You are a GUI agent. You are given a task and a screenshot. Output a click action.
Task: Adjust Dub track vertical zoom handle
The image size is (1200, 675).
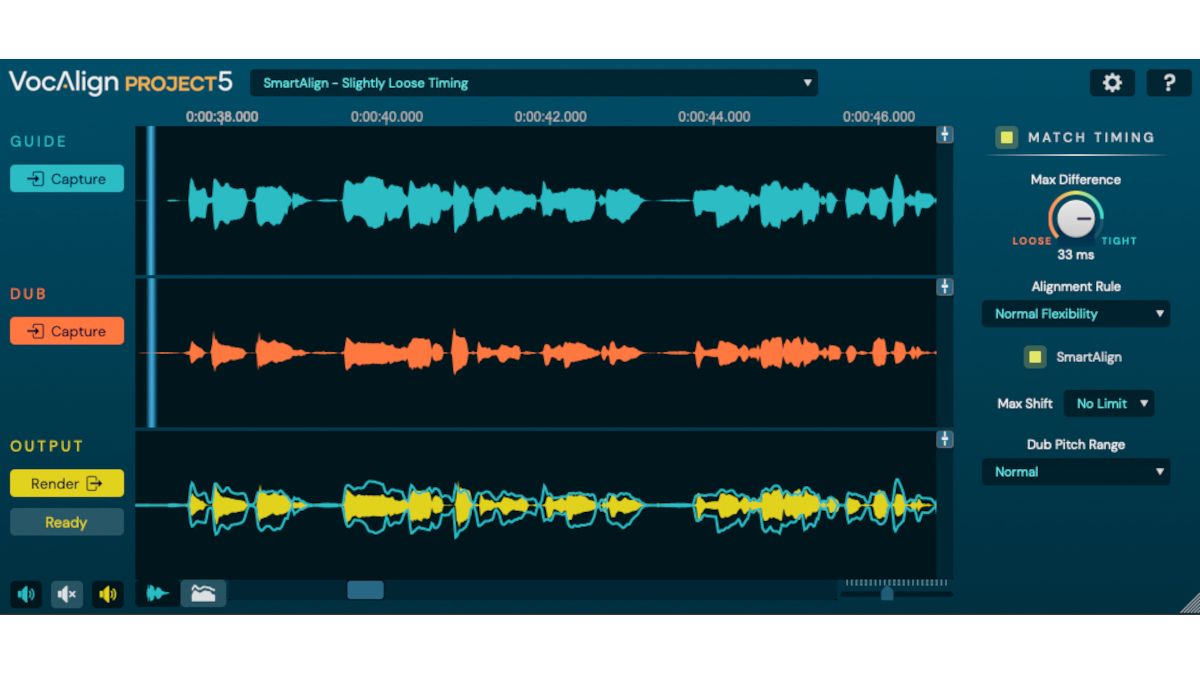tap(944, 287)
